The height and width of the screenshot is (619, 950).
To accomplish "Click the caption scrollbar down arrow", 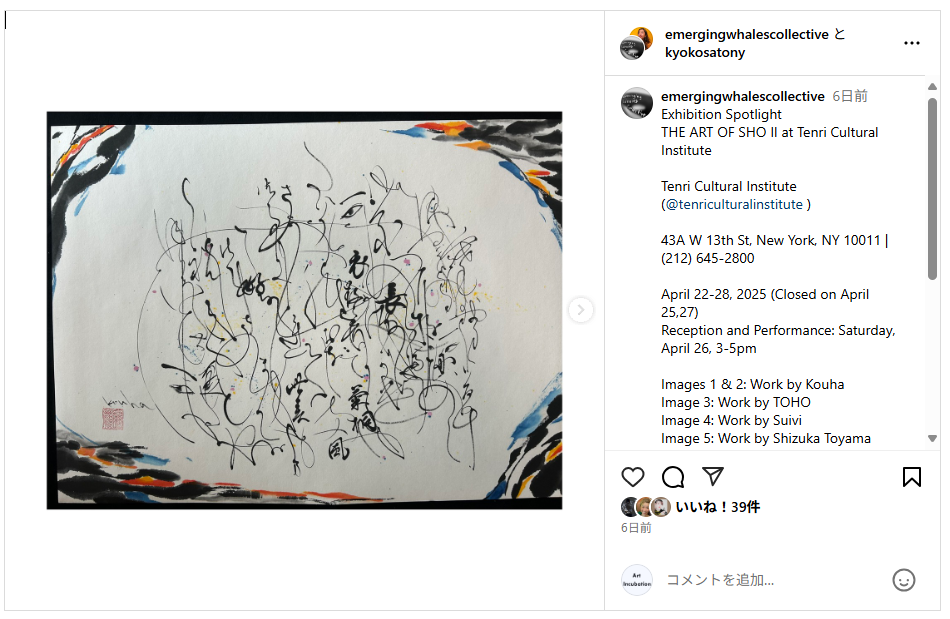I will (x=932, y=439).
